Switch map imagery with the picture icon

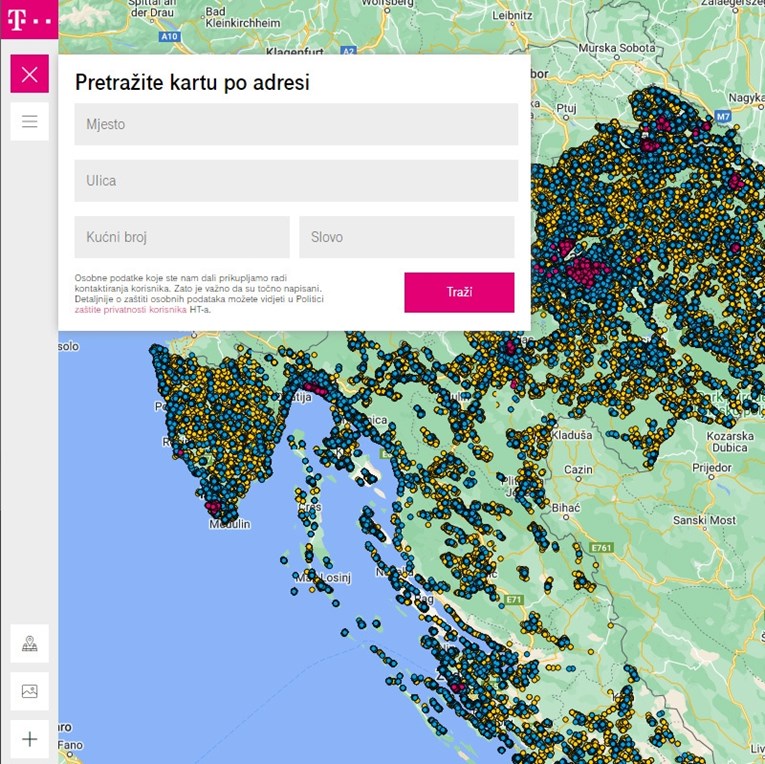click(29, 691)
